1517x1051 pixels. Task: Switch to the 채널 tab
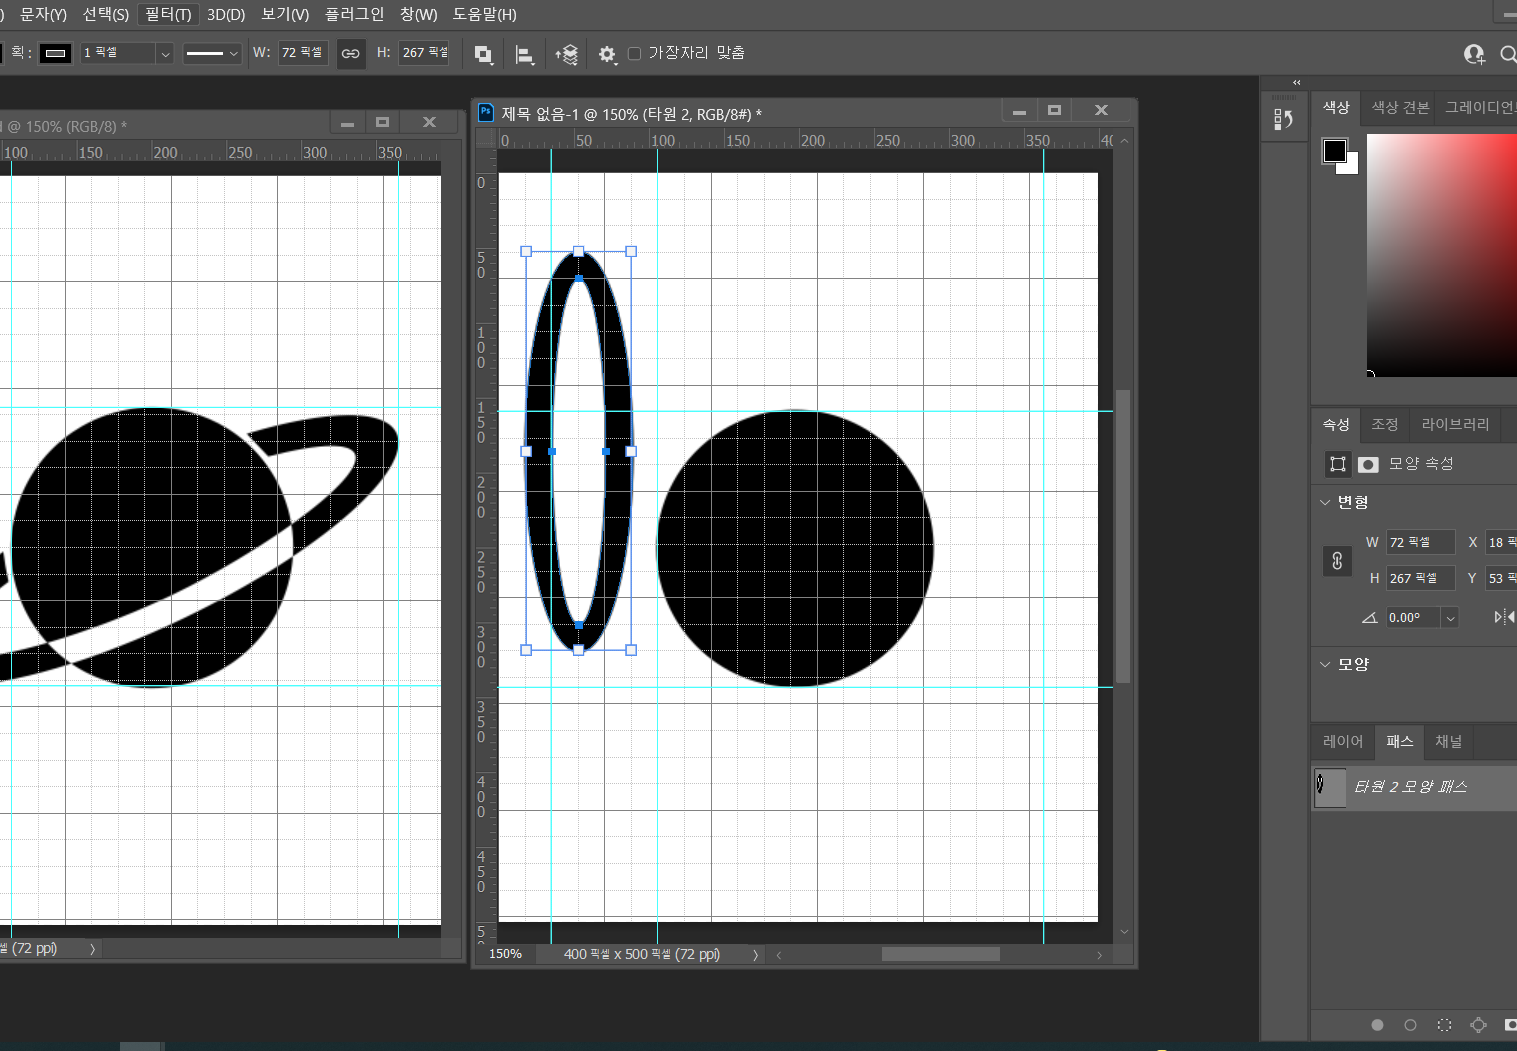click(1448, 741)
